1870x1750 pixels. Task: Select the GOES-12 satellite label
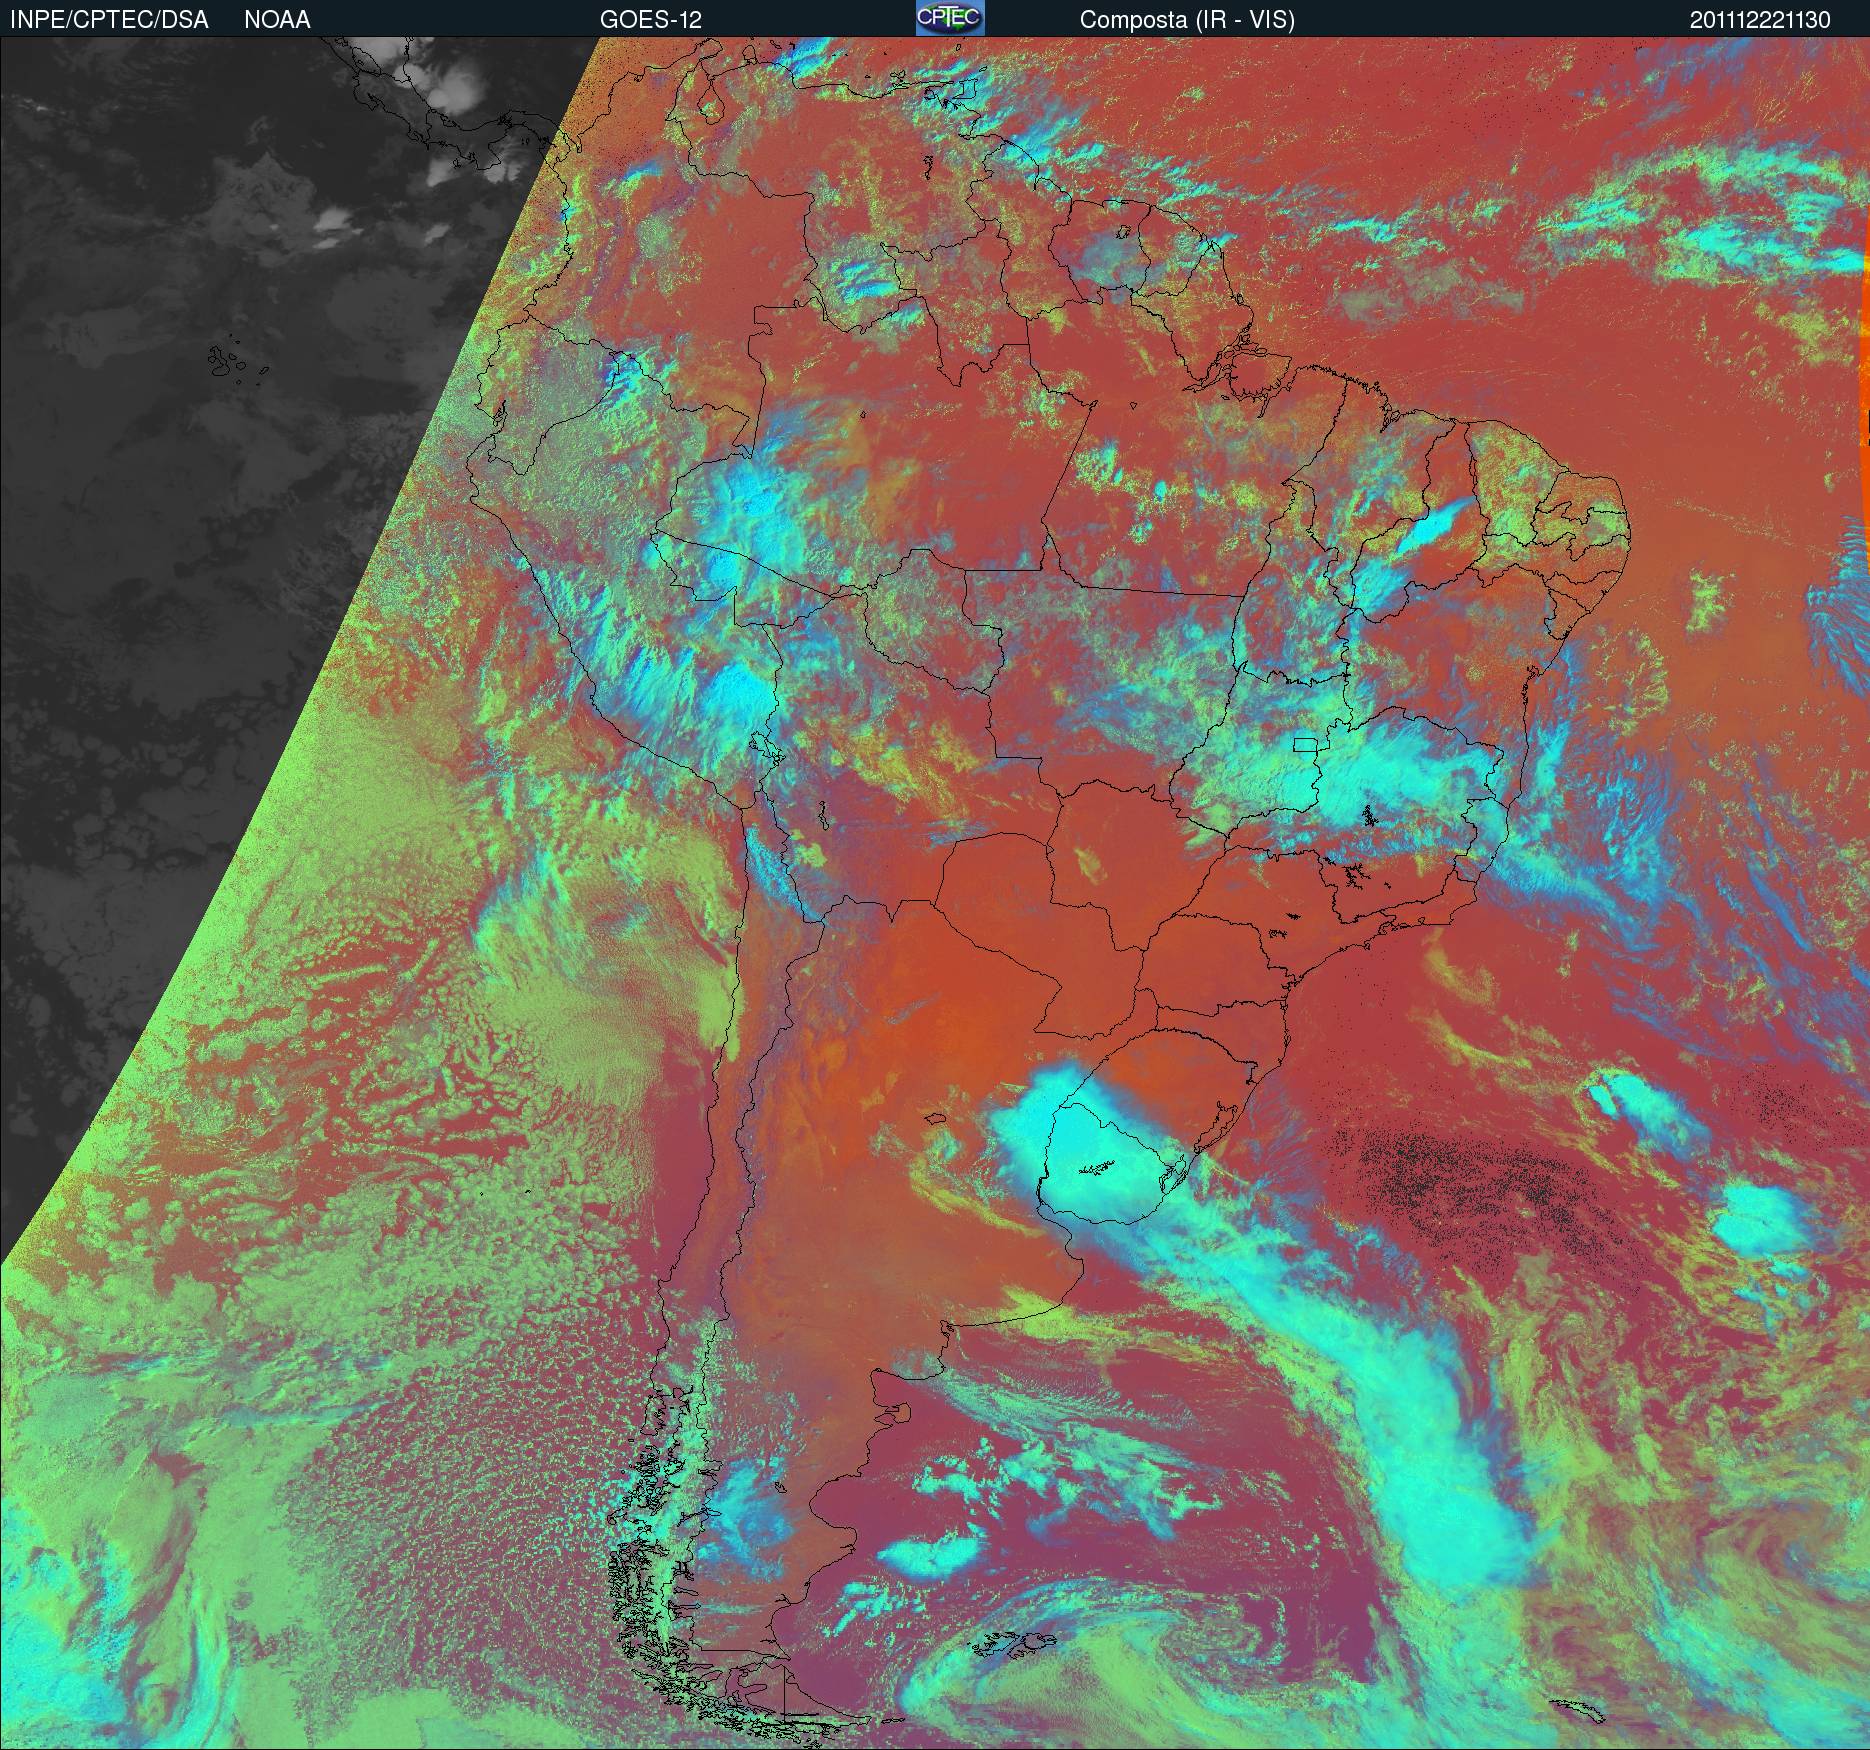click(x=650, y=20)
